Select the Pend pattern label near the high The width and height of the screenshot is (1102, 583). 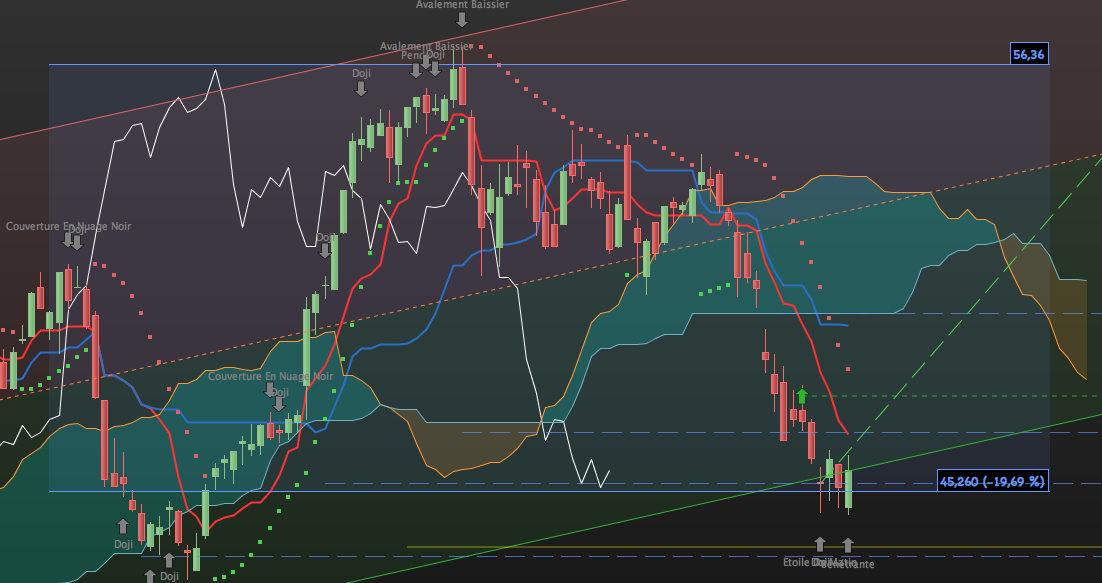coord(413,55)
